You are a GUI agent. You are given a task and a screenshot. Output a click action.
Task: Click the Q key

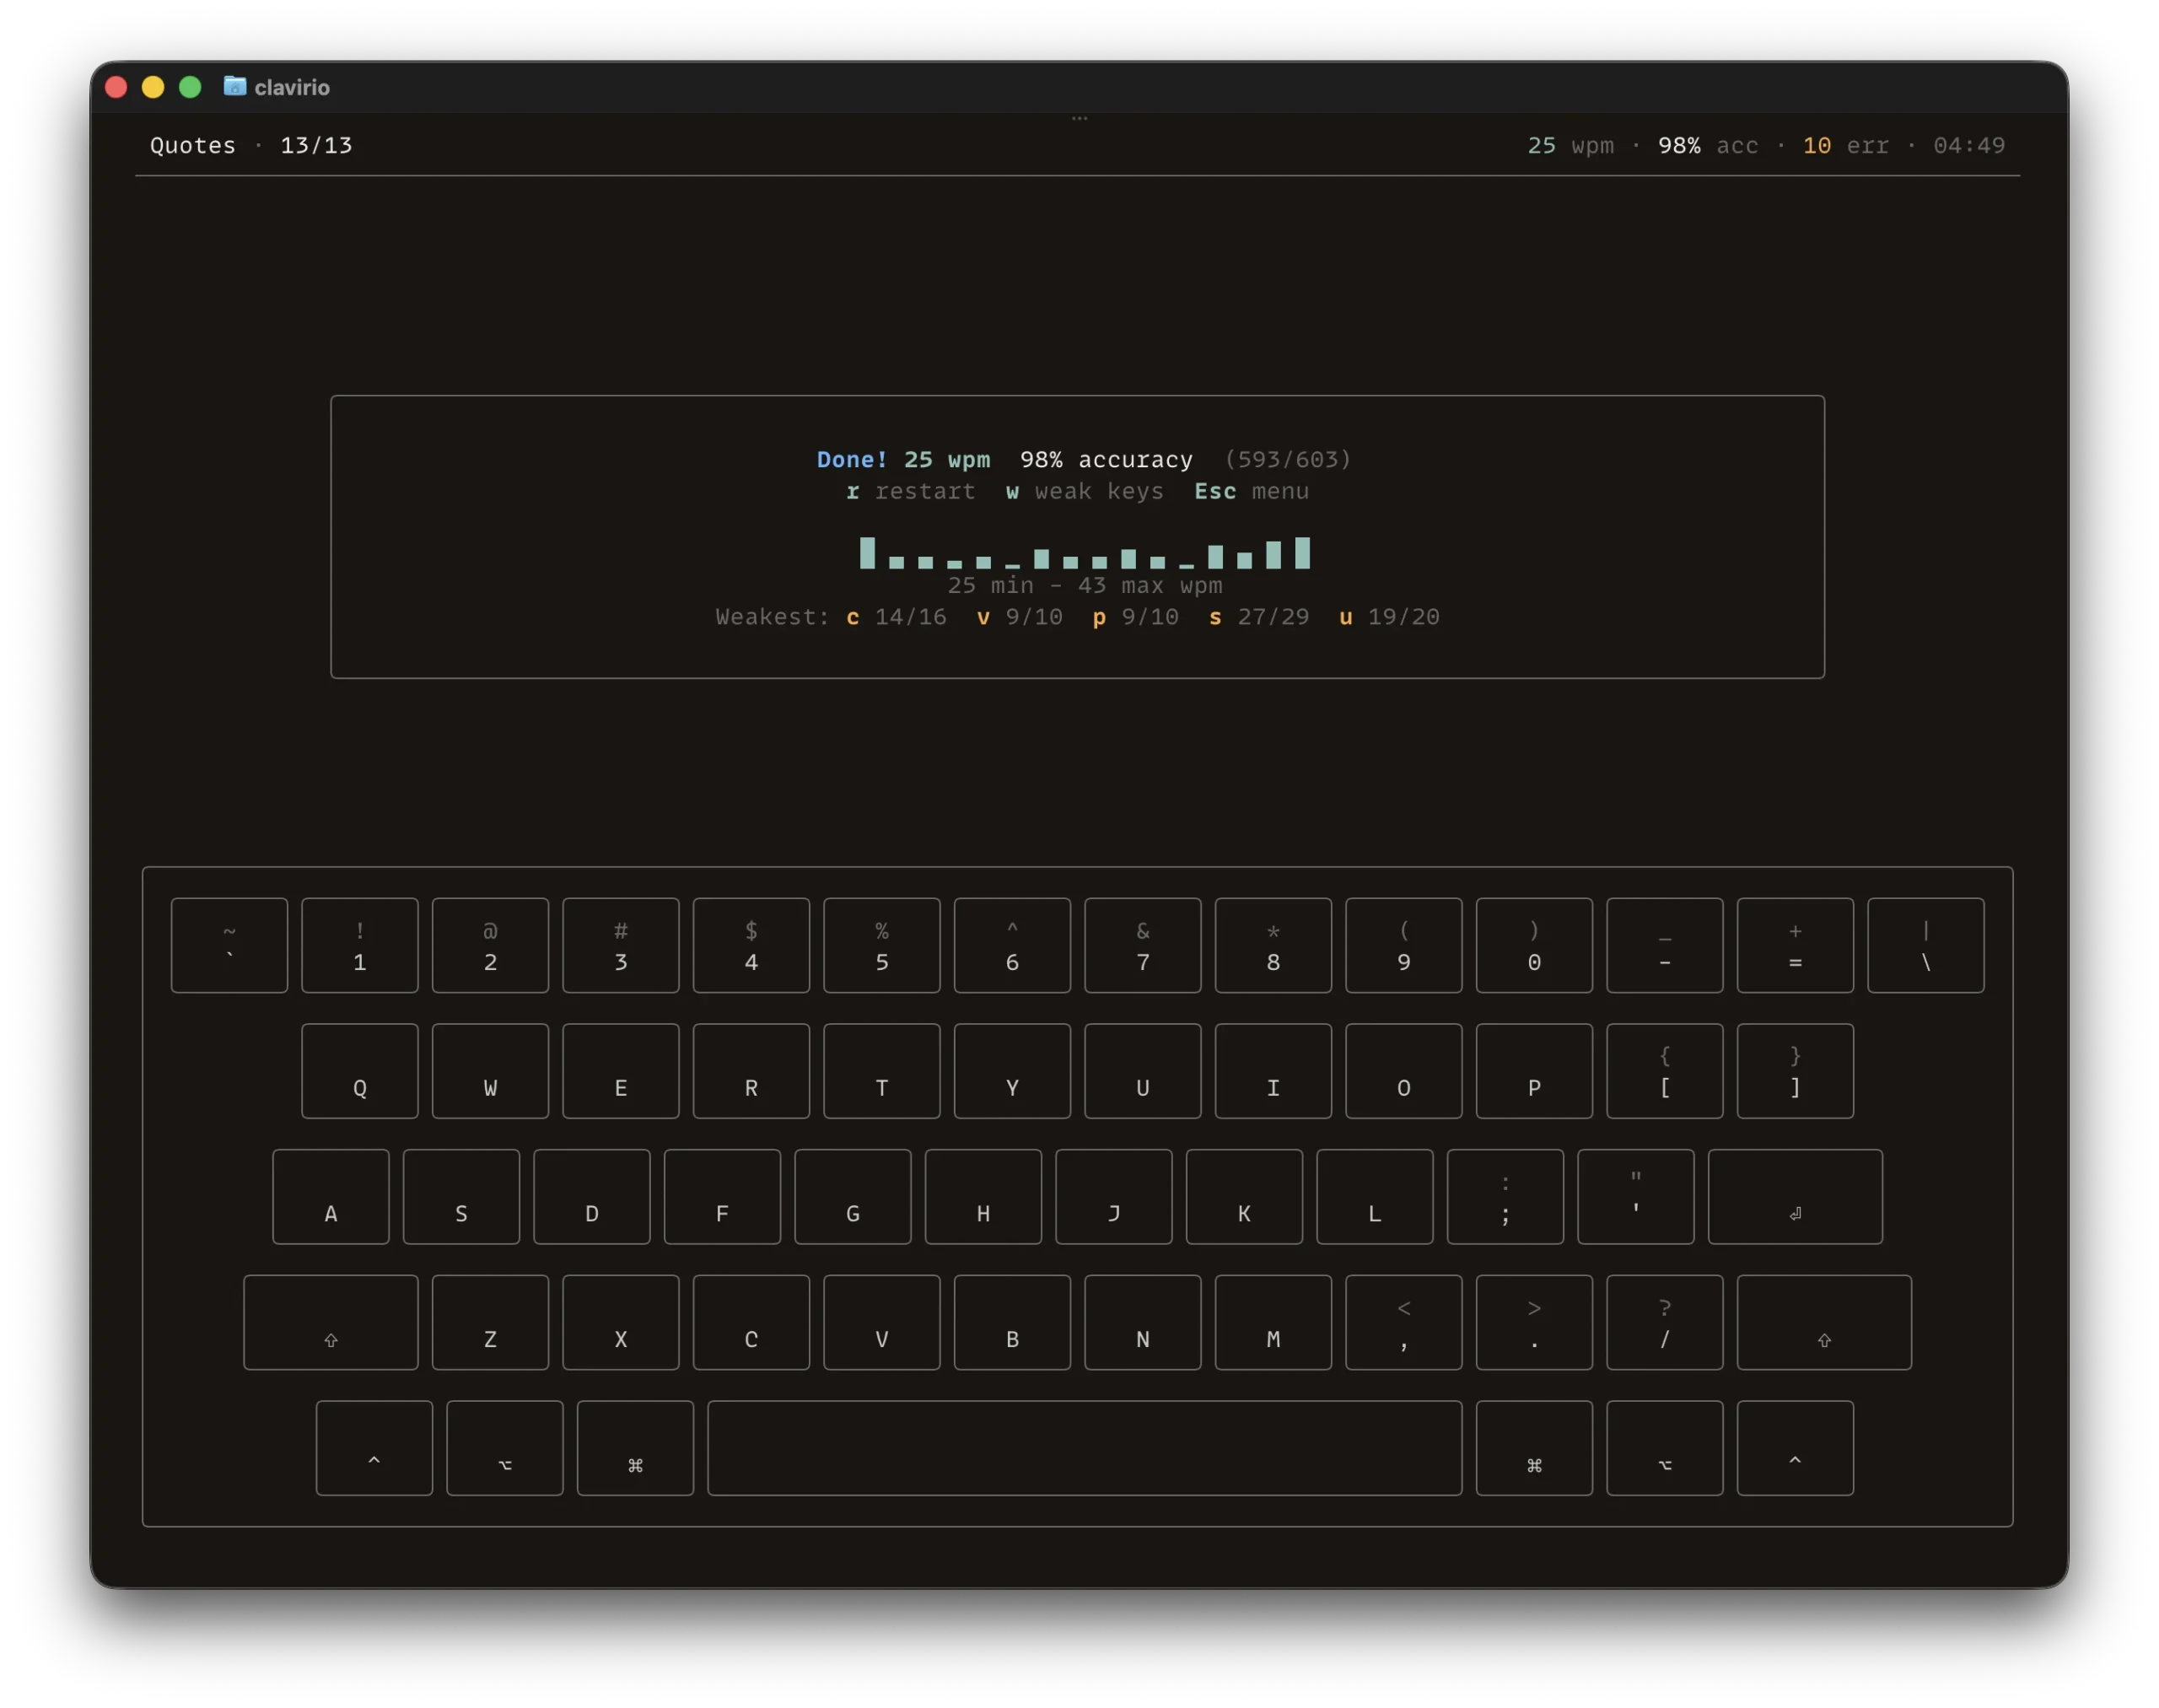coord(359,1071)
